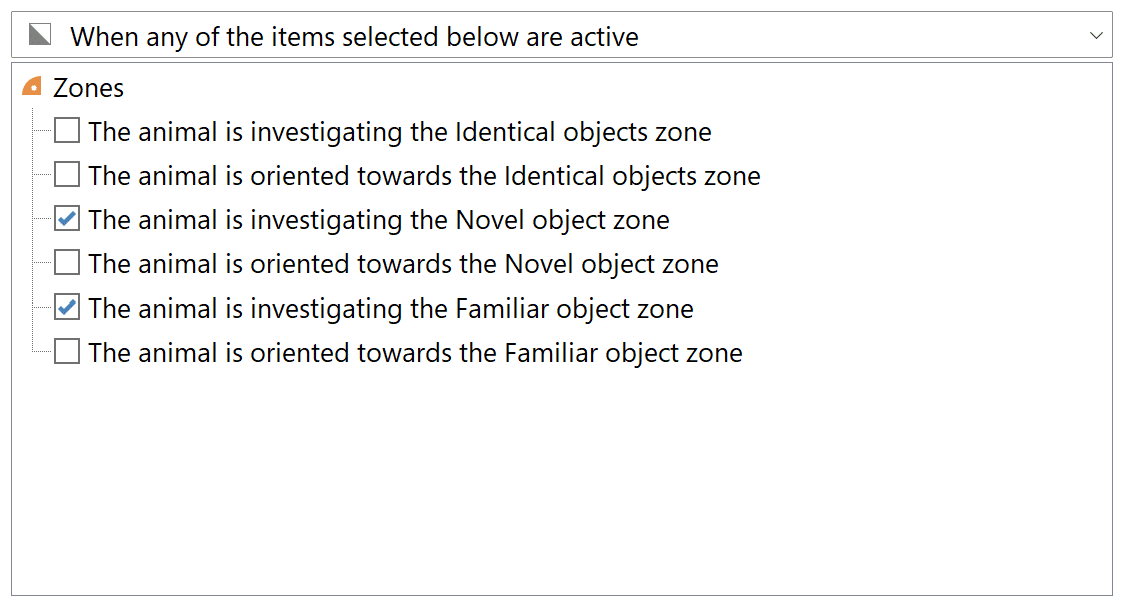This screenshot has width=1122, height=606.
Task: Open the dropdown using the chevron arrow
Action: pyautogui.click(x=1096, y=36)
